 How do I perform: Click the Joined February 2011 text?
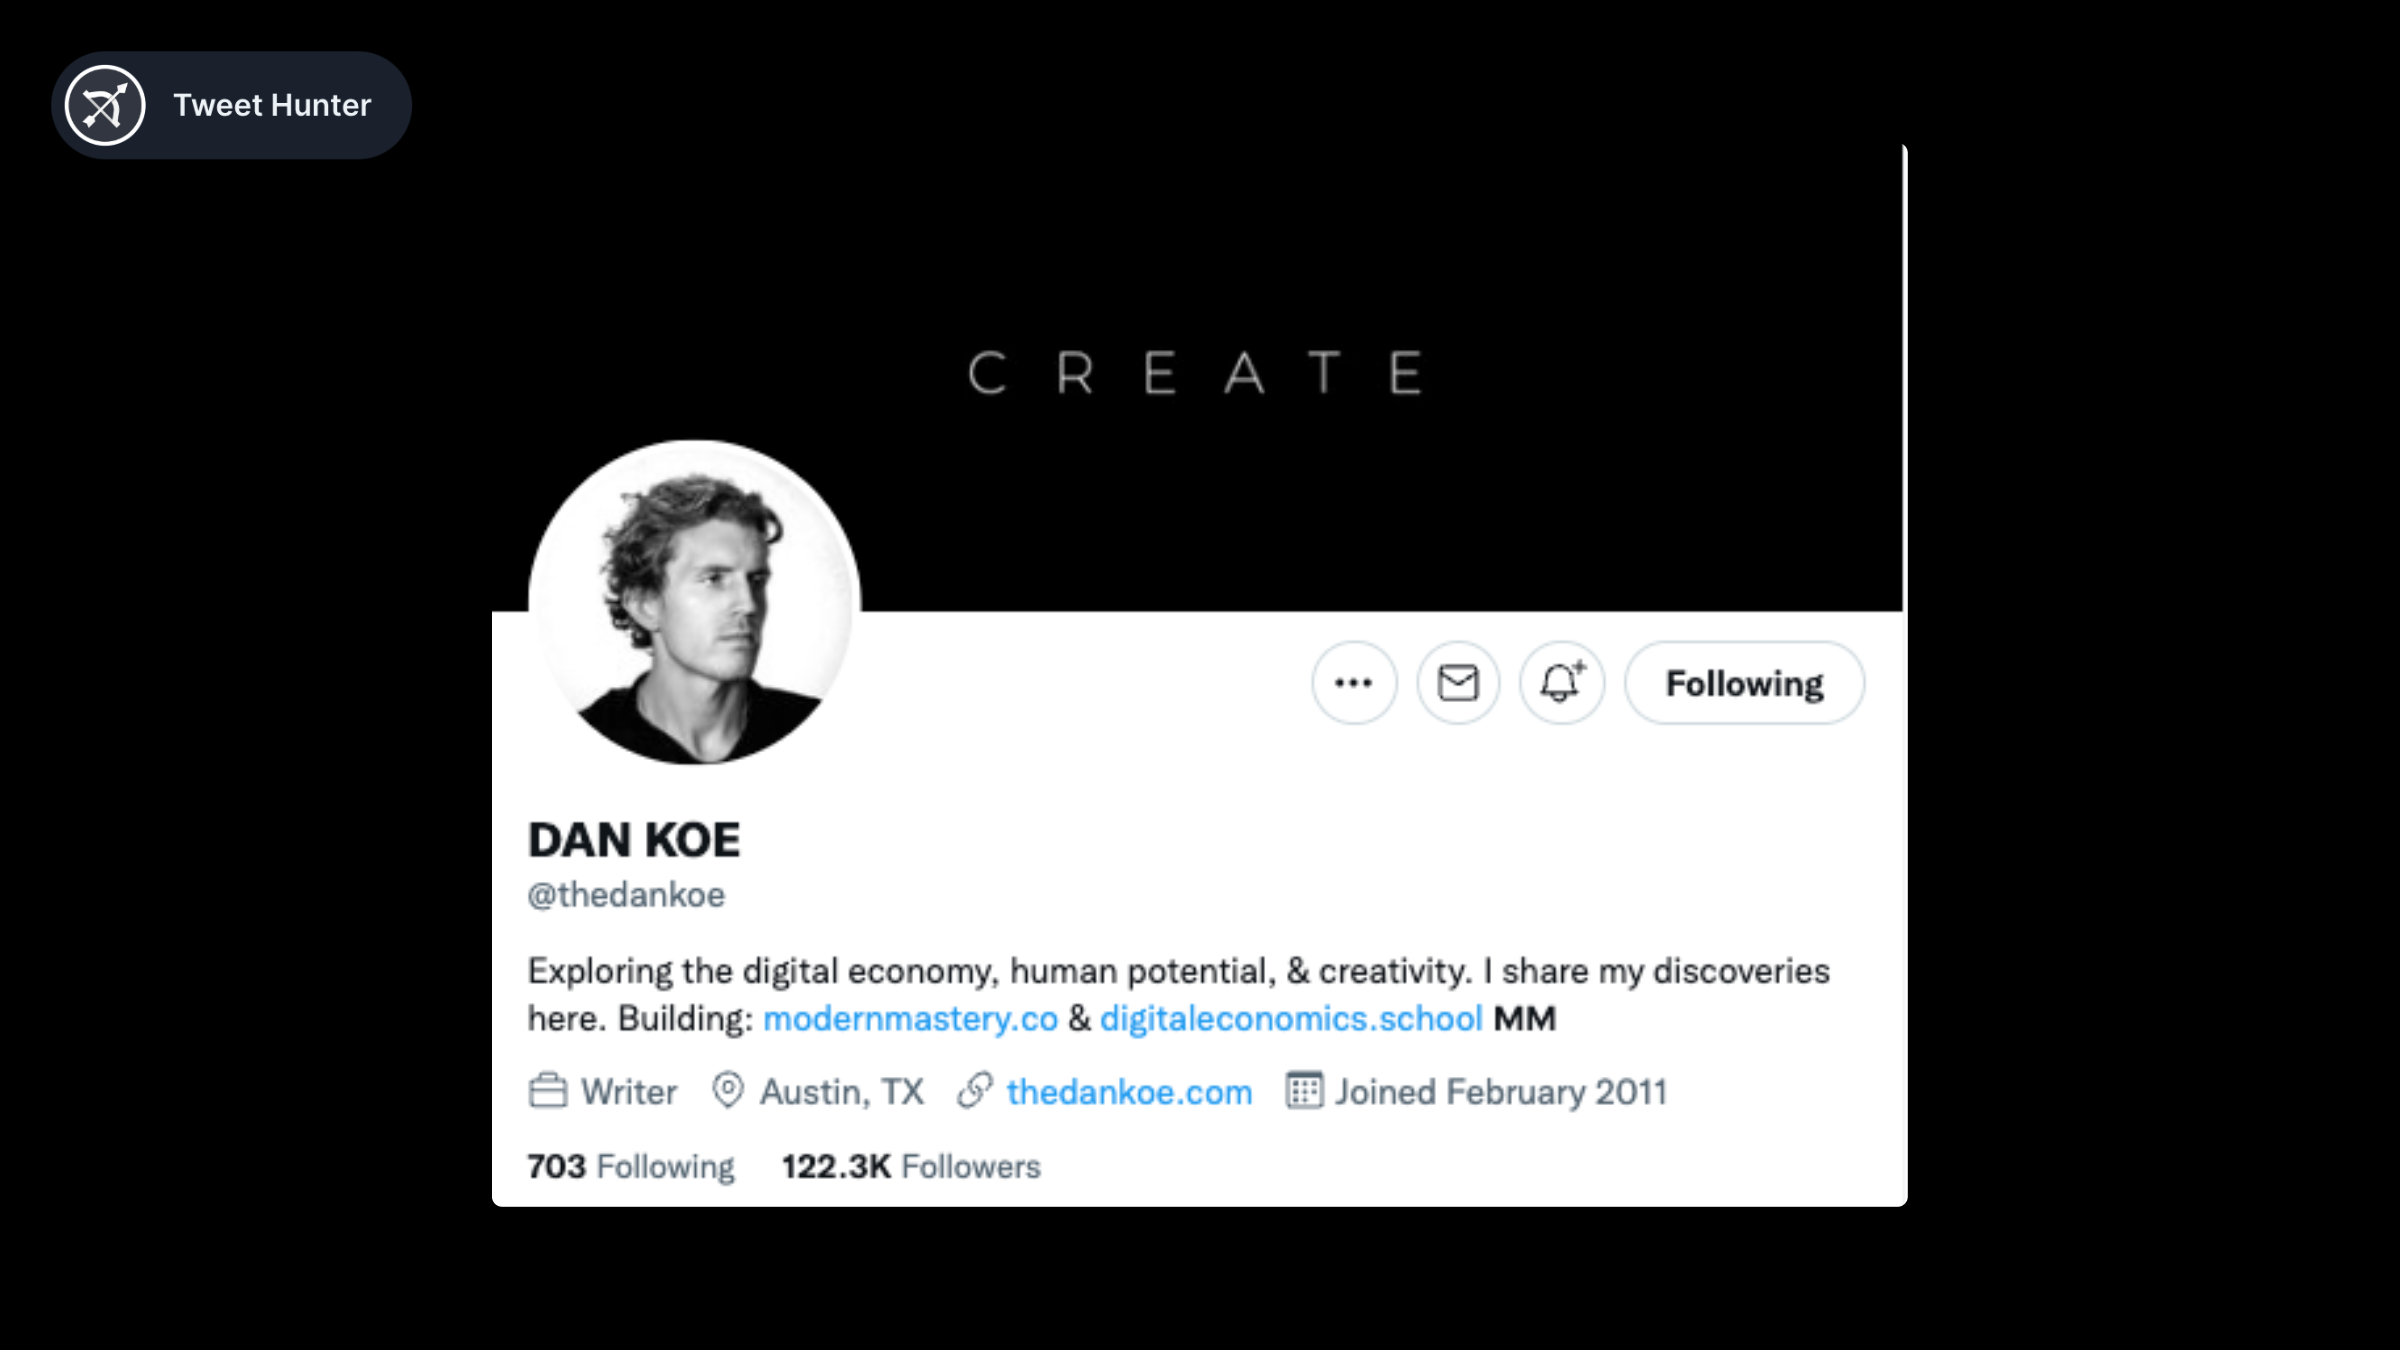click(1501, 1092)
